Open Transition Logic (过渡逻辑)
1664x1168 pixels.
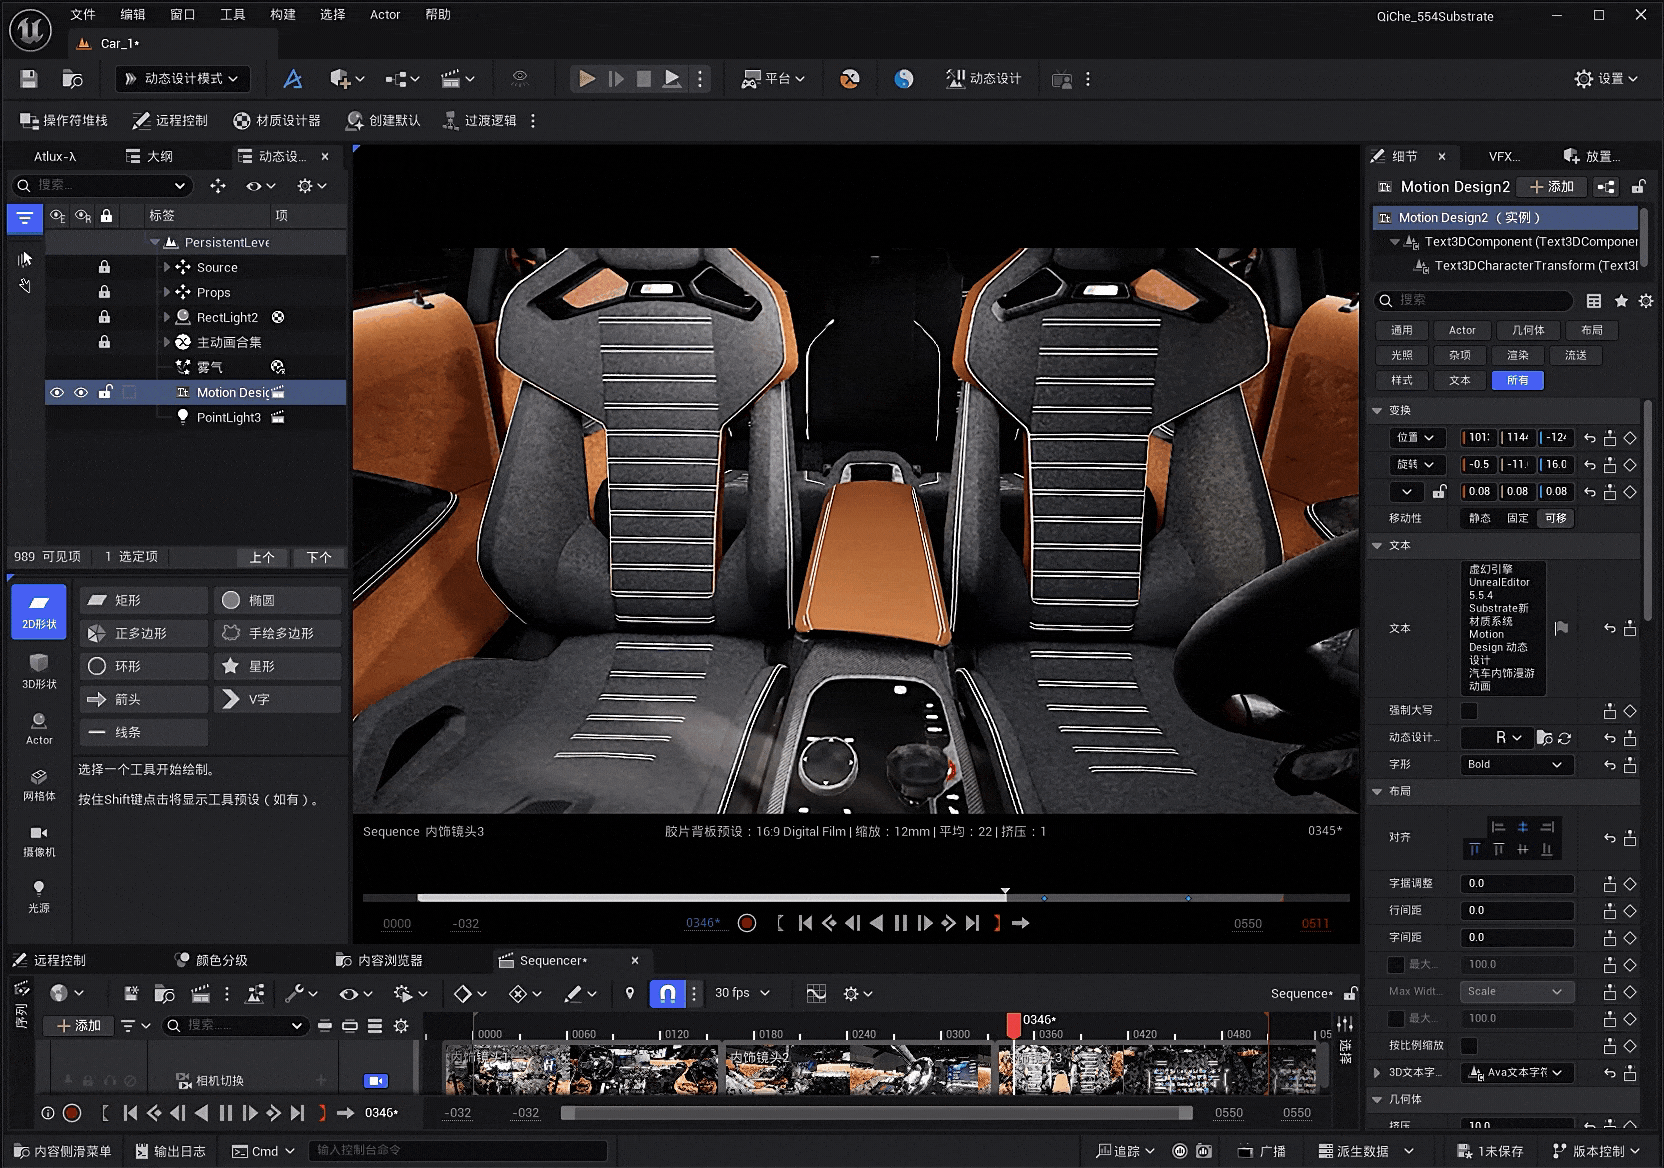[x=480, y=121]
